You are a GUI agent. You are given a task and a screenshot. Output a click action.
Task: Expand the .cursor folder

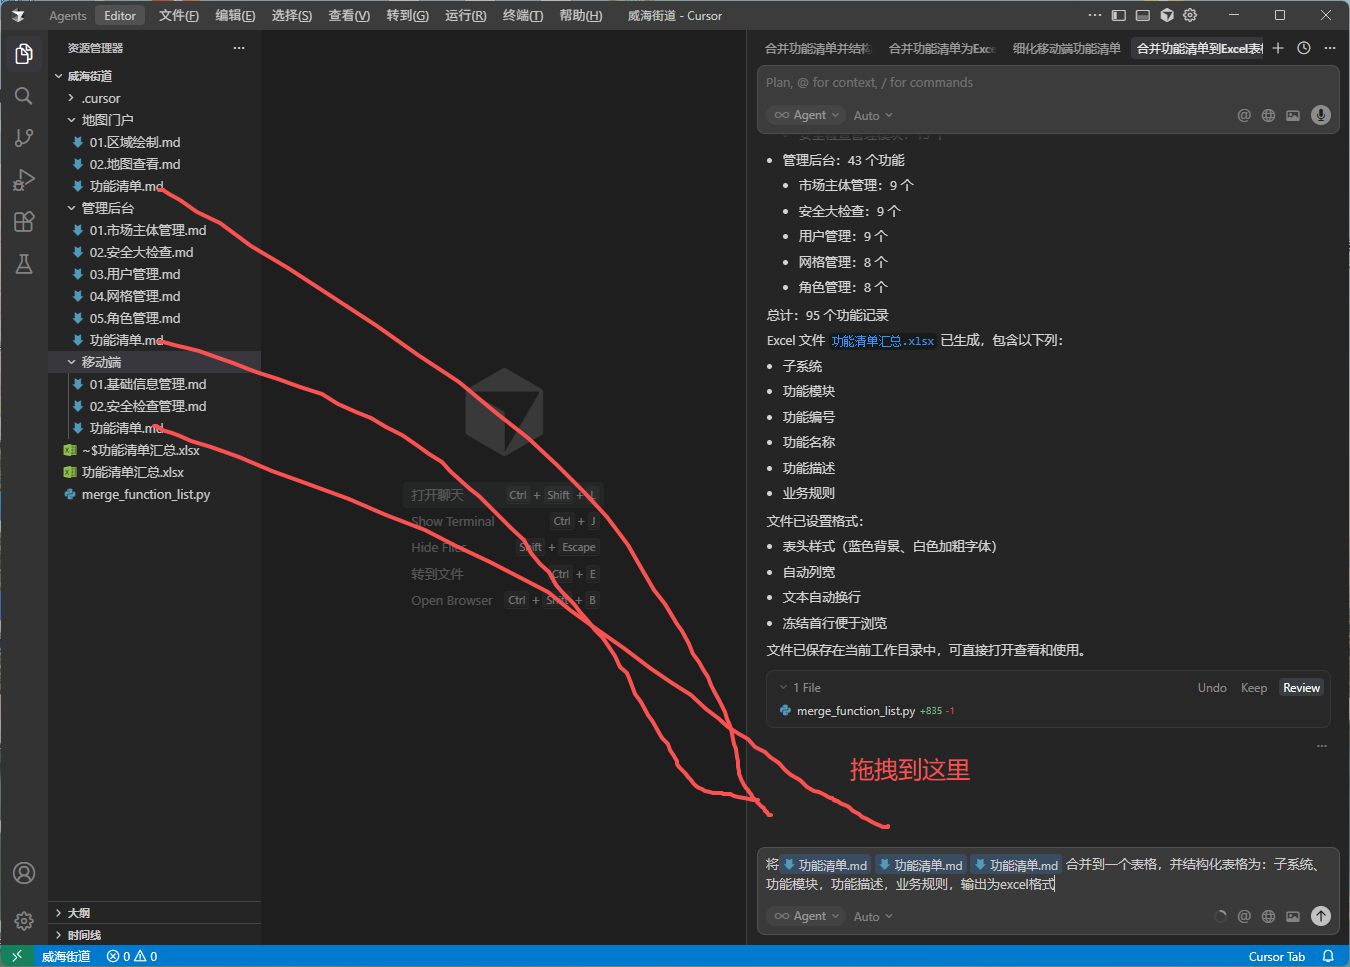tap(100, 98)
